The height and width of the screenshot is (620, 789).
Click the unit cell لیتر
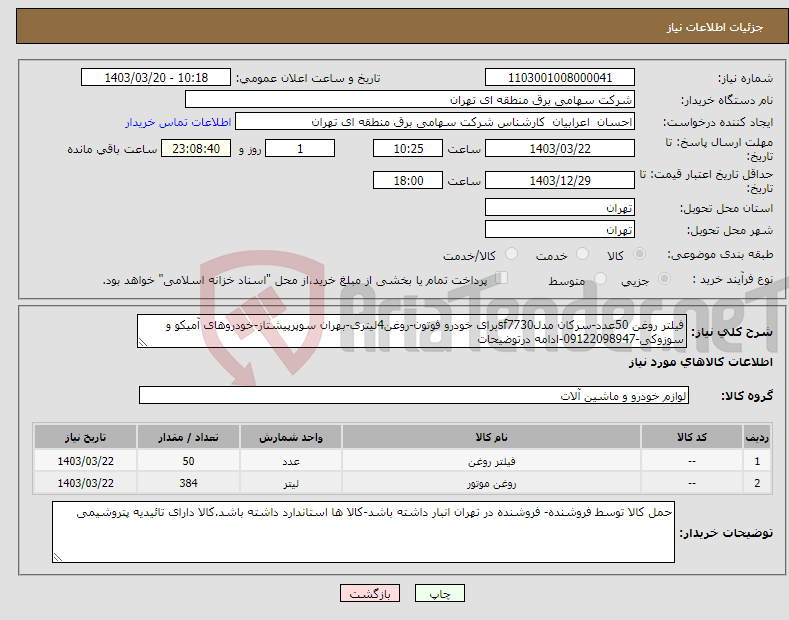pyautogui.click(x=291, y=483)
